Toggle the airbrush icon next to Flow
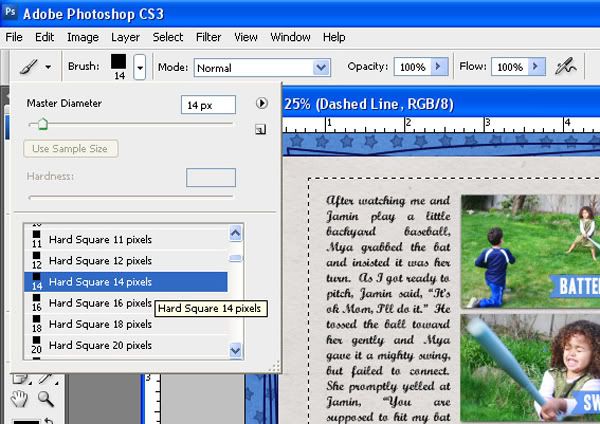Screen dimensions: 600x424 tap(567, 67)
